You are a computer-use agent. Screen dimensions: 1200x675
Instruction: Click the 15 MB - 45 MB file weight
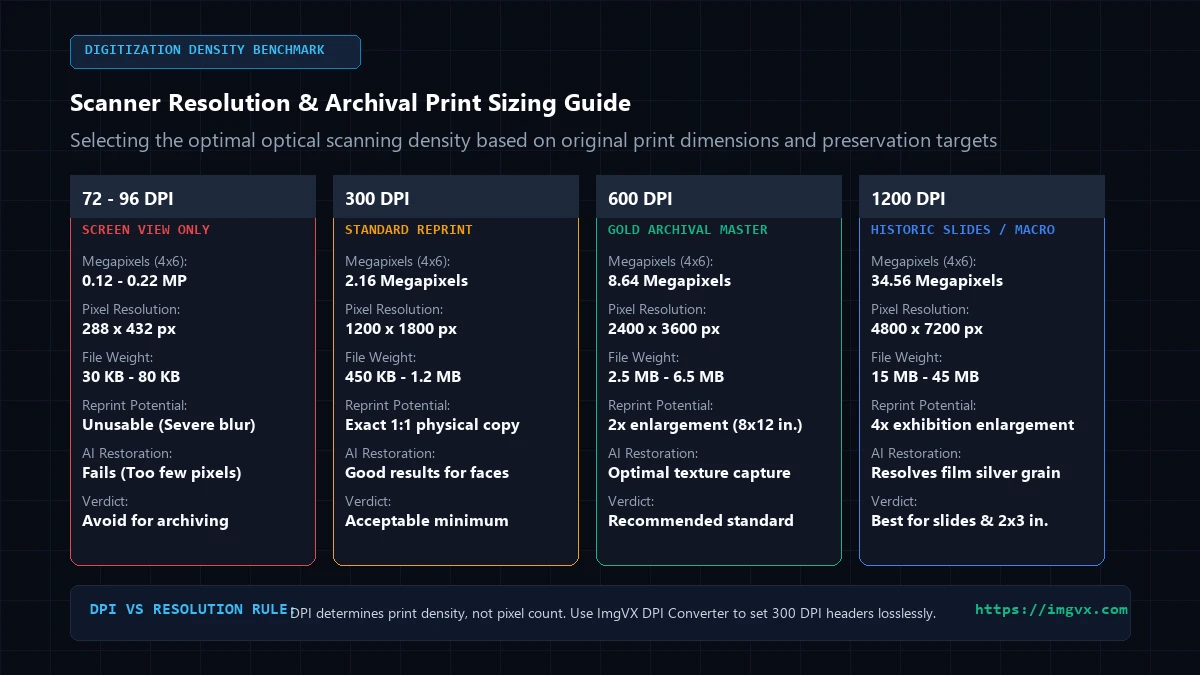point(925,377)
